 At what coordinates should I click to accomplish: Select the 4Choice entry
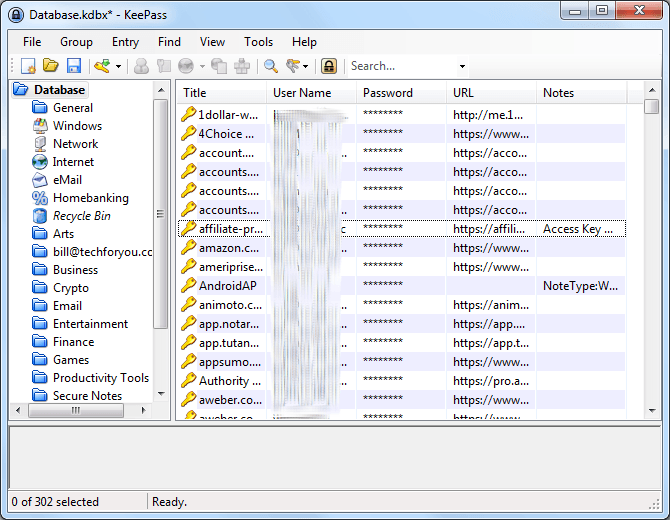[402, 134]
